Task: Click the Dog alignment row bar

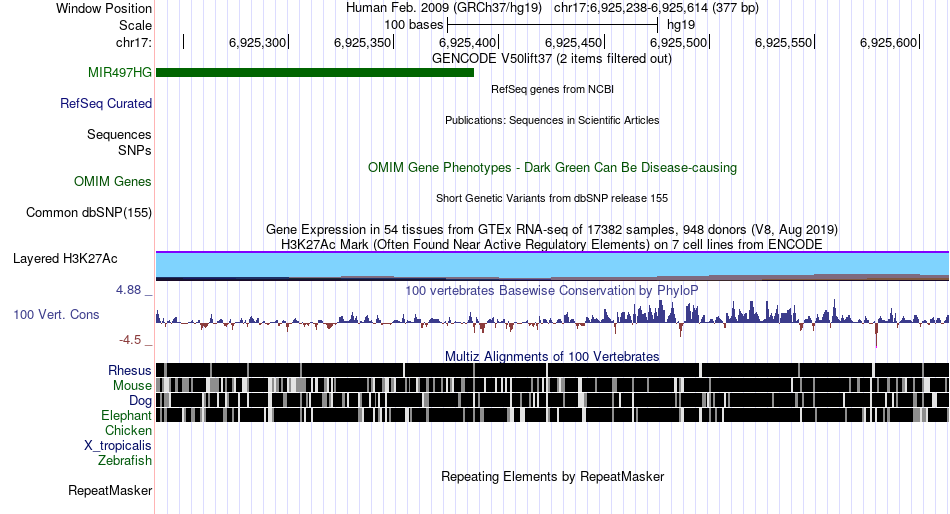Action: tap(553, 401)
